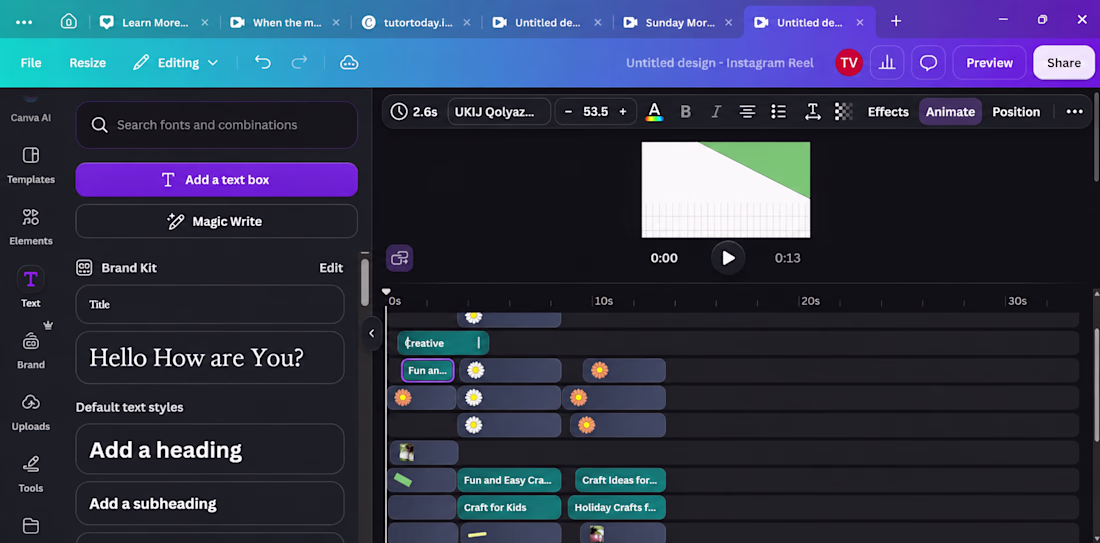The height and width of the screenshot is (543, 1100).
Task: Open the analytics bar chart icon
Action: click(x=887, y=62)
